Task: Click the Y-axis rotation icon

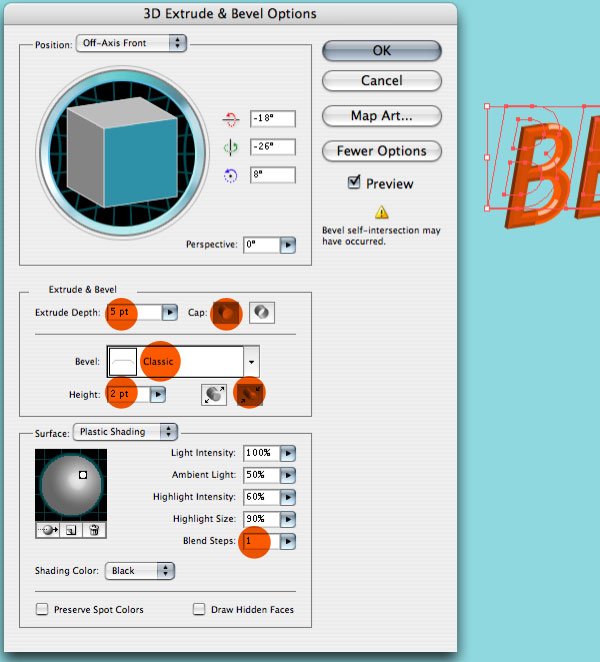Action: tap(231, 147)
